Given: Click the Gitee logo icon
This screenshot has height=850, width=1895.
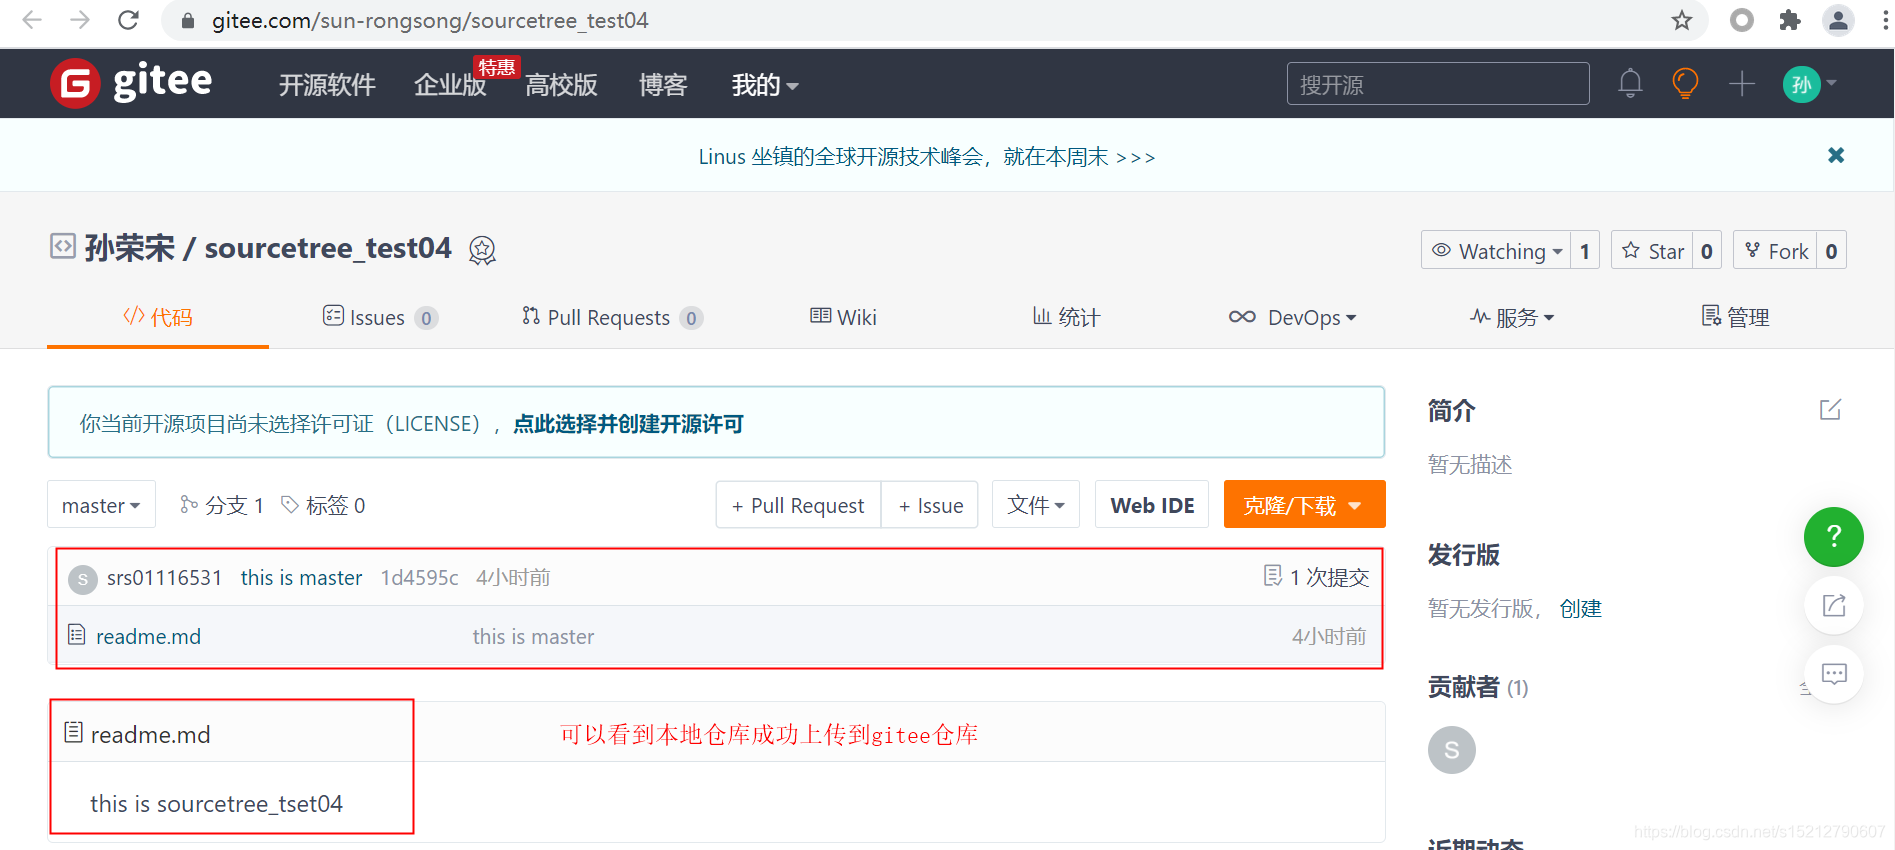Looking at the screenshot, I should tap(75, 83).
